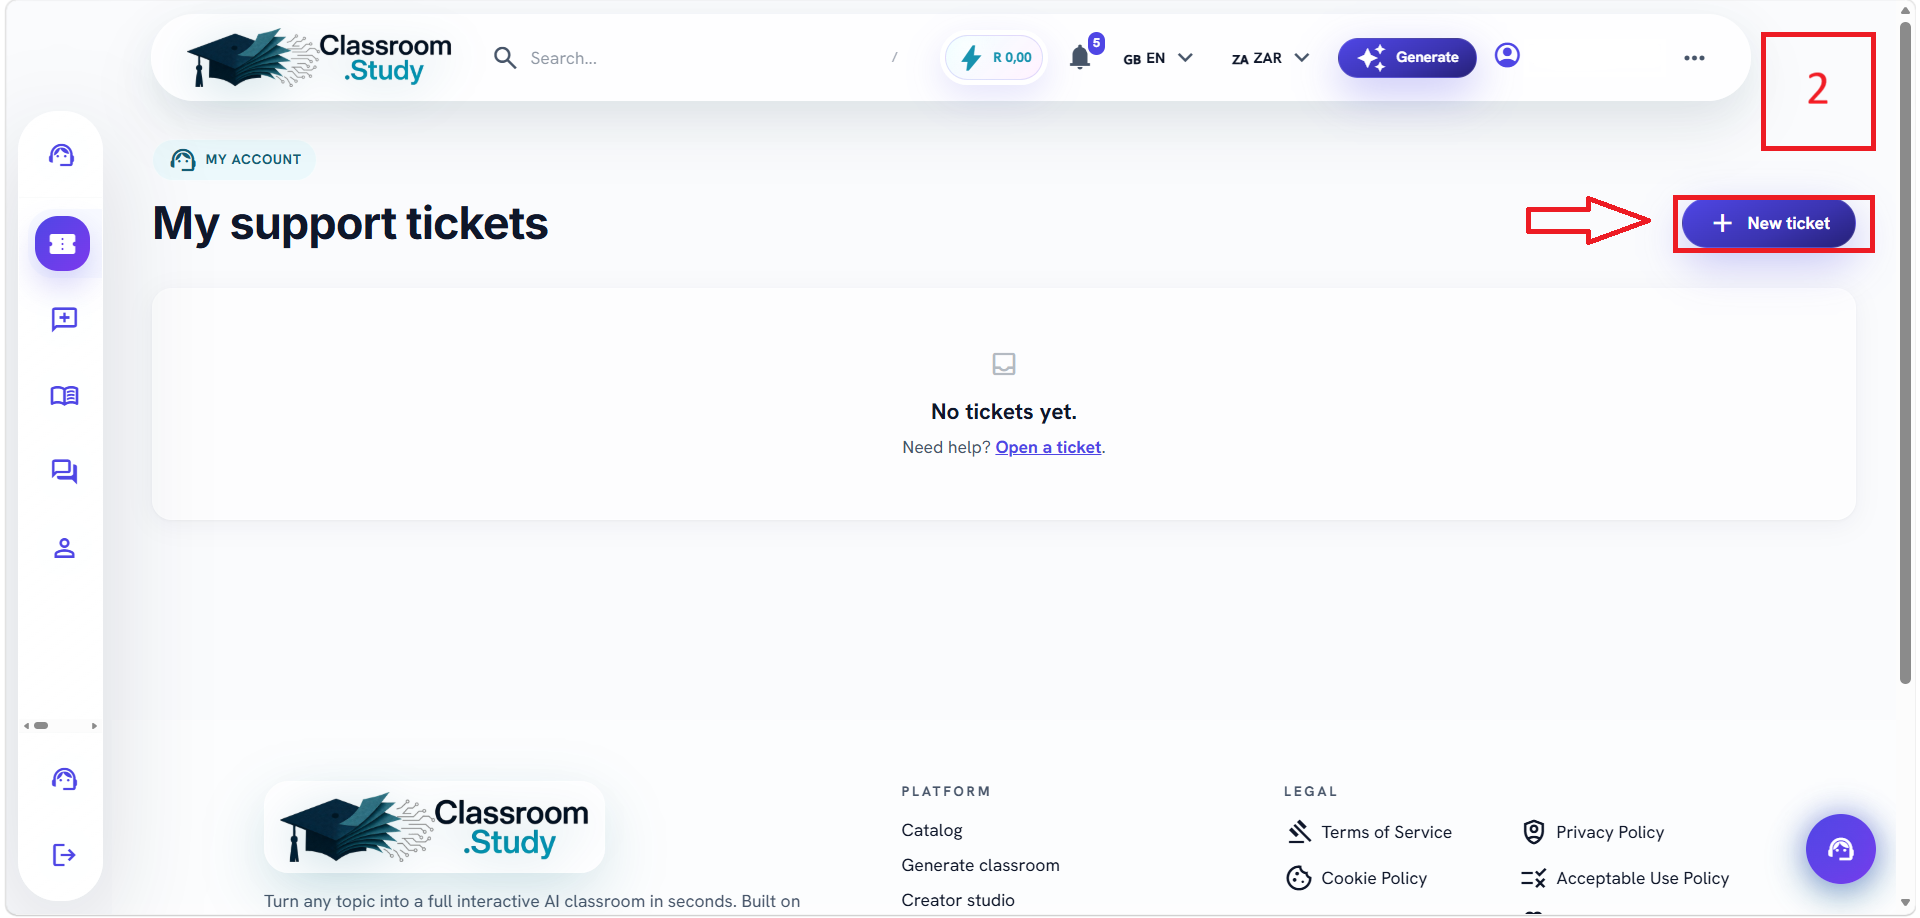The width and height of the screenshot is (1920, 918).
Task: Click the New ticket button
Action: tap(1768, 223)
